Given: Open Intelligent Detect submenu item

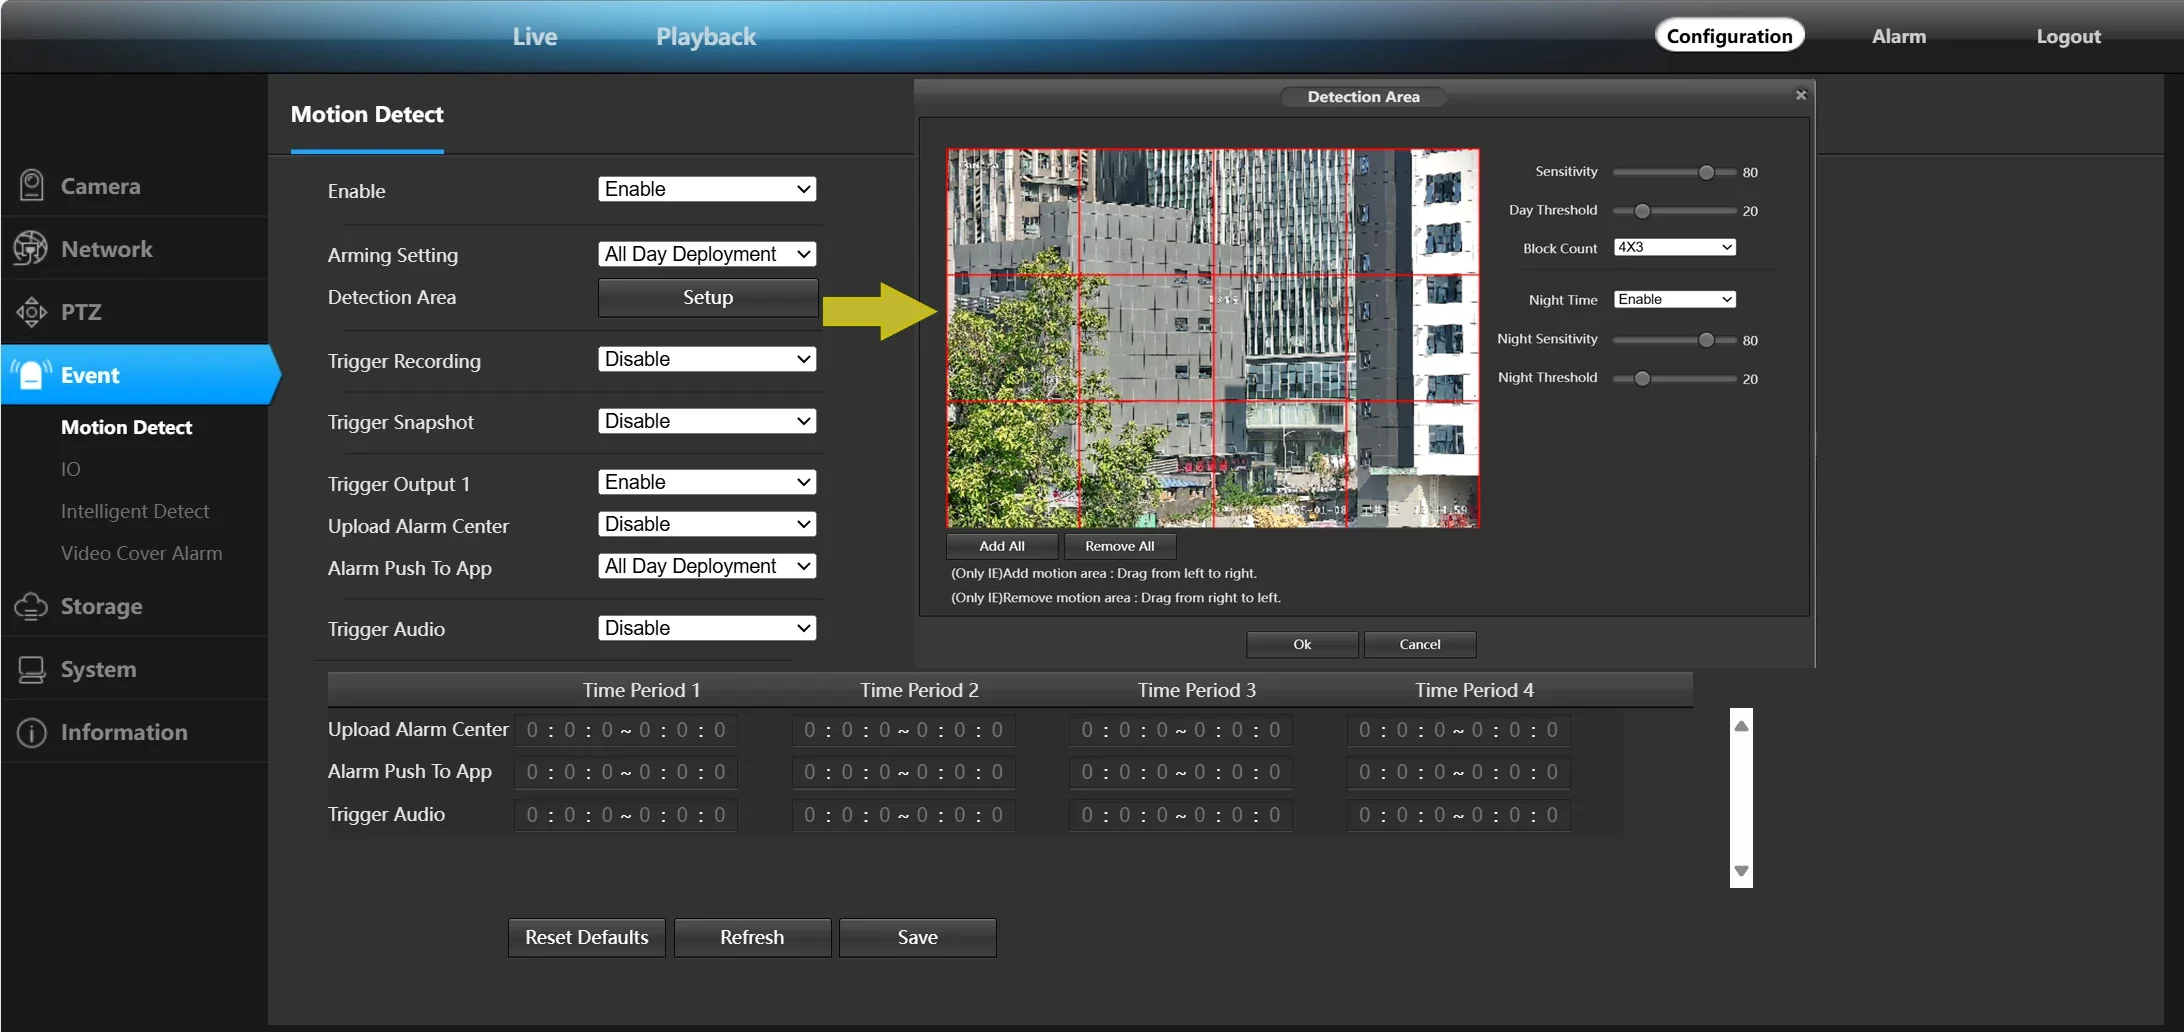Looking at the screenshot, I should (135, 511).
